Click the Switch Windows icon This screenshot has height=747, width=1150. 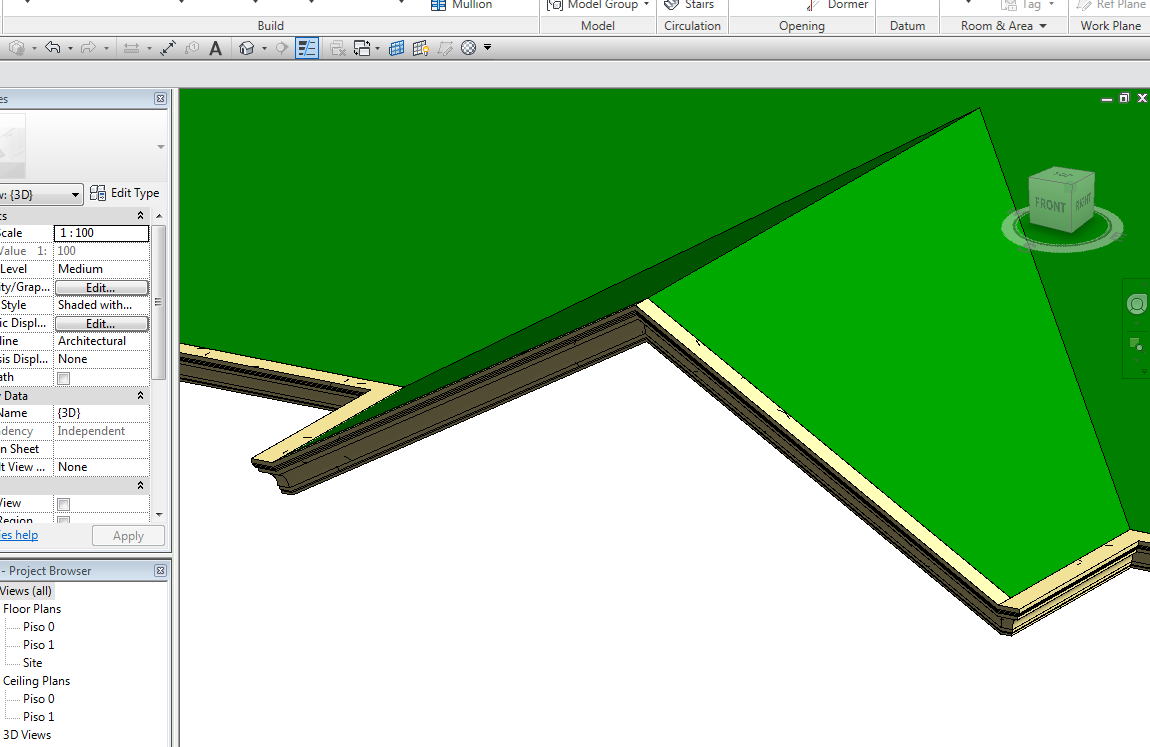point(363,48)
